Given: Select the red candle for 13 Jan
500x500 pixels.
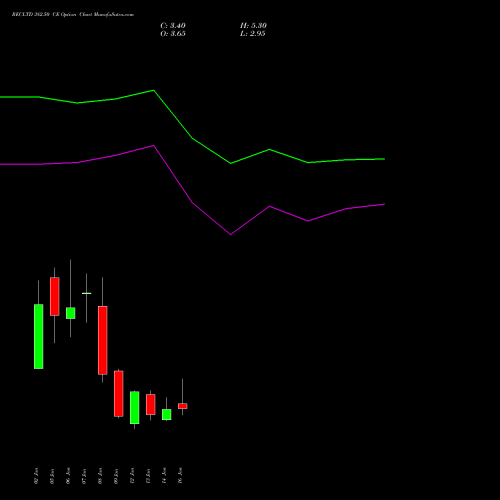Looking at the screenshot, I should pyautogui.click(x=151, y=405).
